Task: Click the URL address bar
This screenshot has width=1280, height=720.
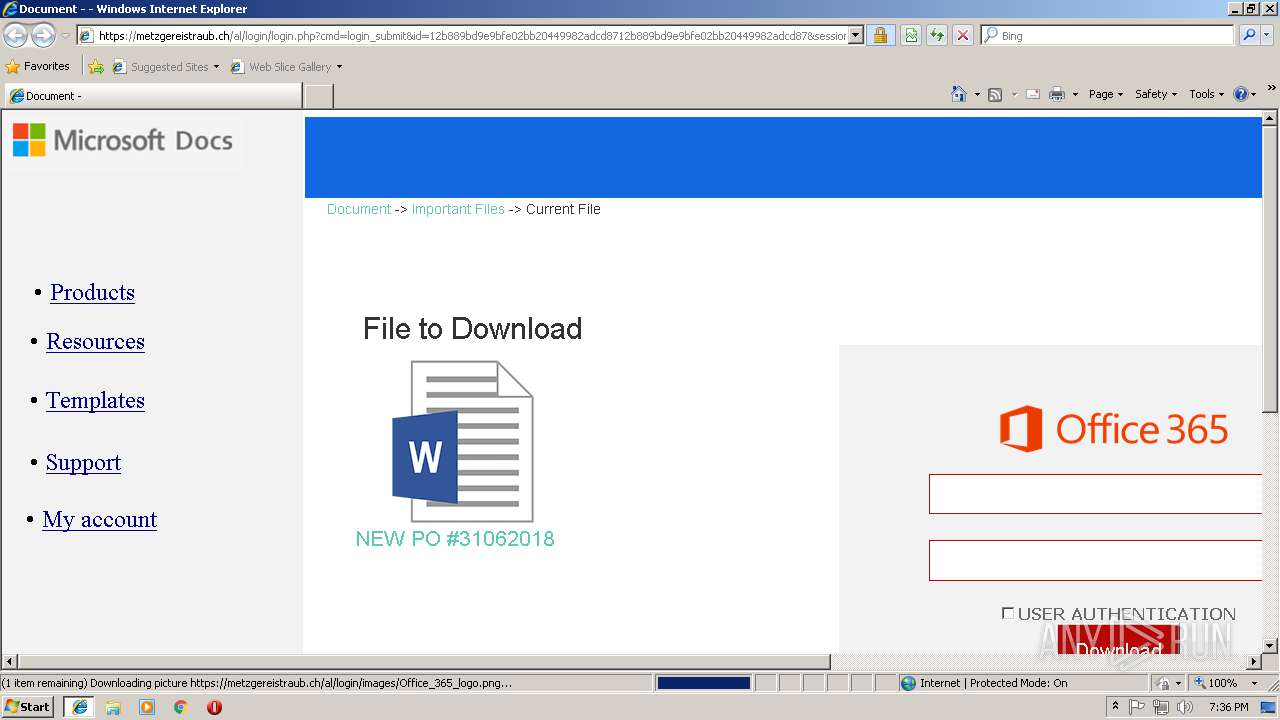Action: (x=463, y=35)
